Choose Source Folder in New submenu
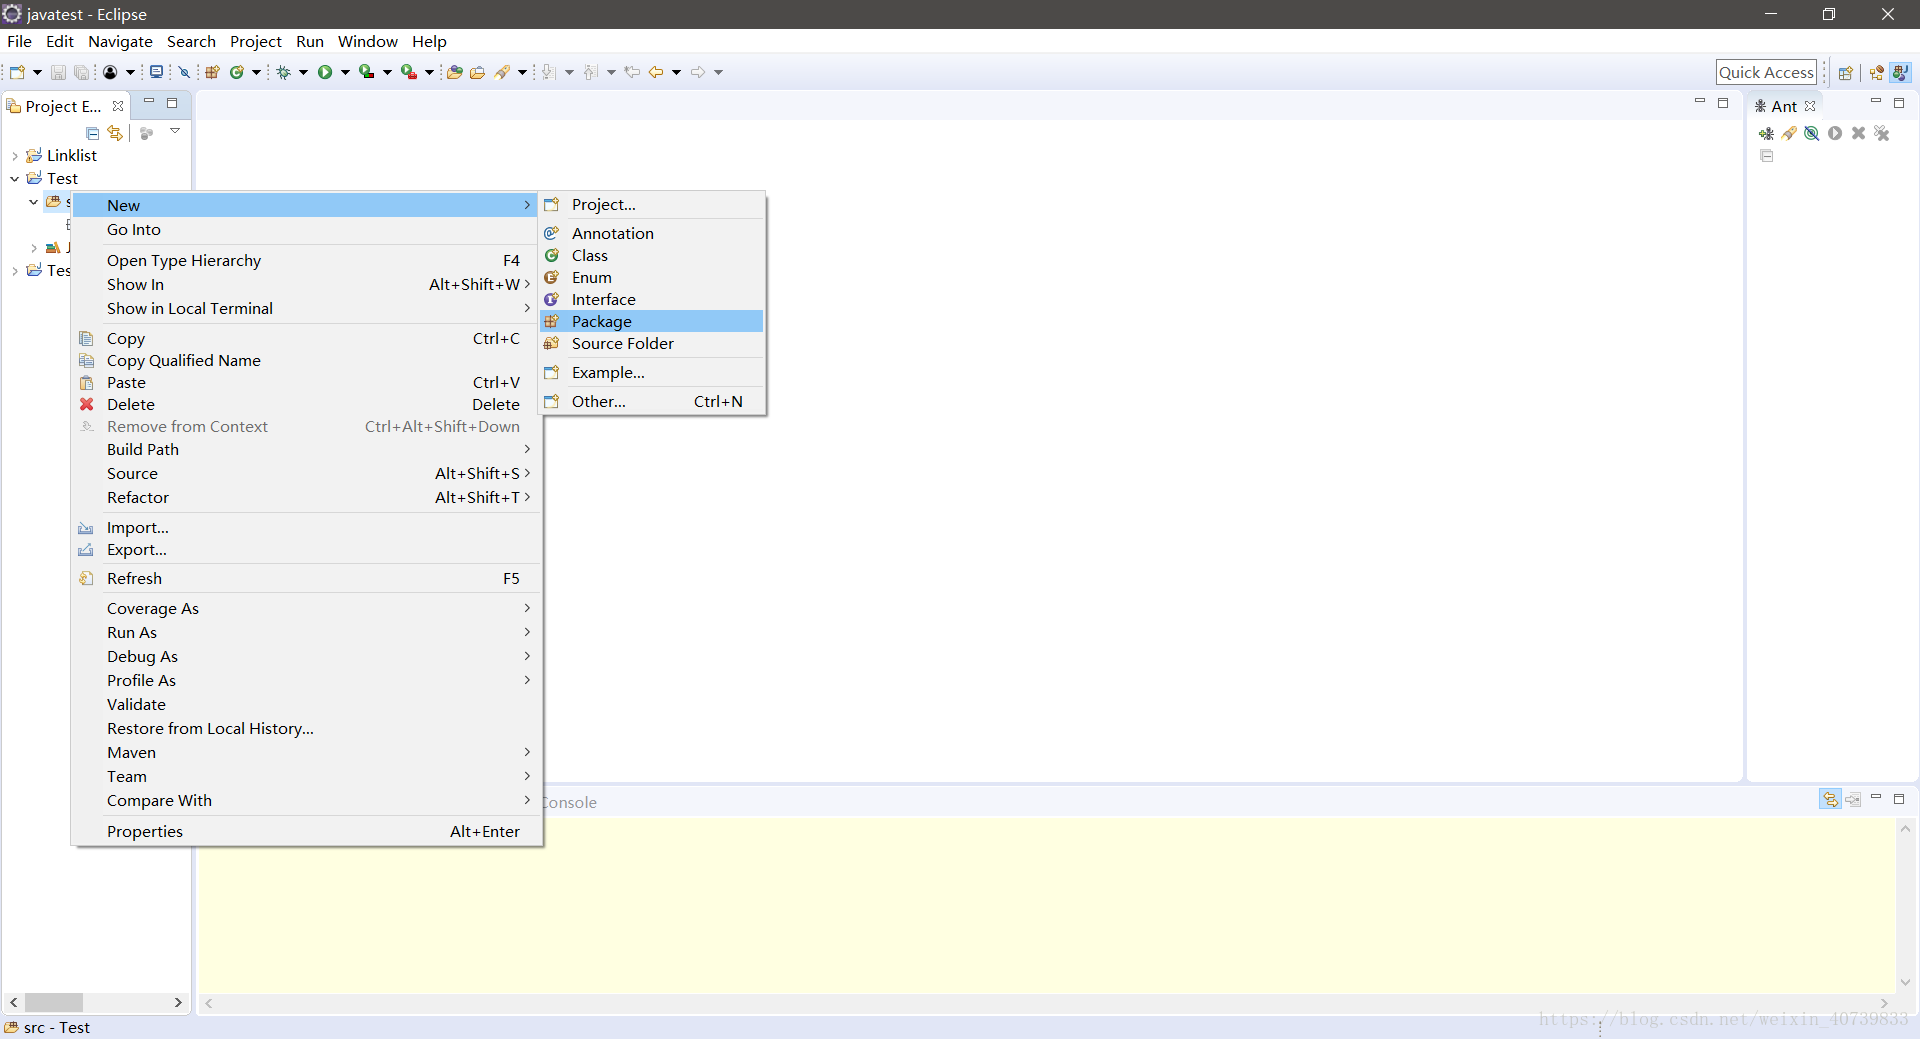The width and height of the screenshot is (1920, 1039). tap(652, 343)
